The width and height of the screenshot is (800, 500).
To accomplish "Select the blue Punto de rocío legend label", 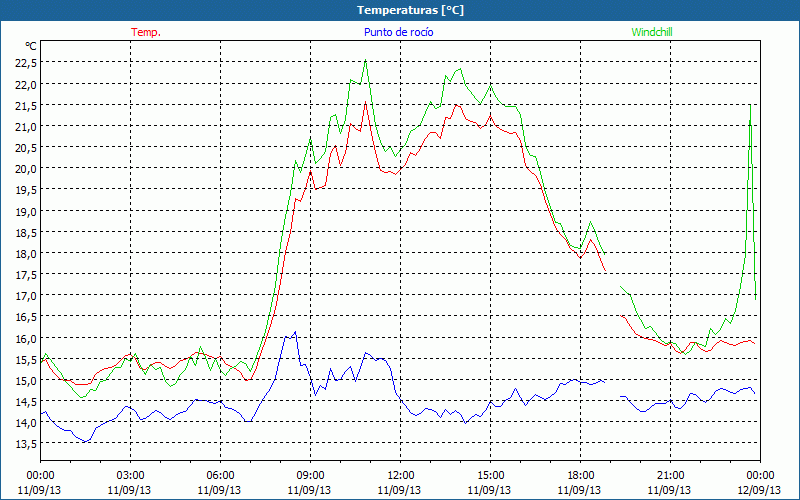I will coord(398,32).
